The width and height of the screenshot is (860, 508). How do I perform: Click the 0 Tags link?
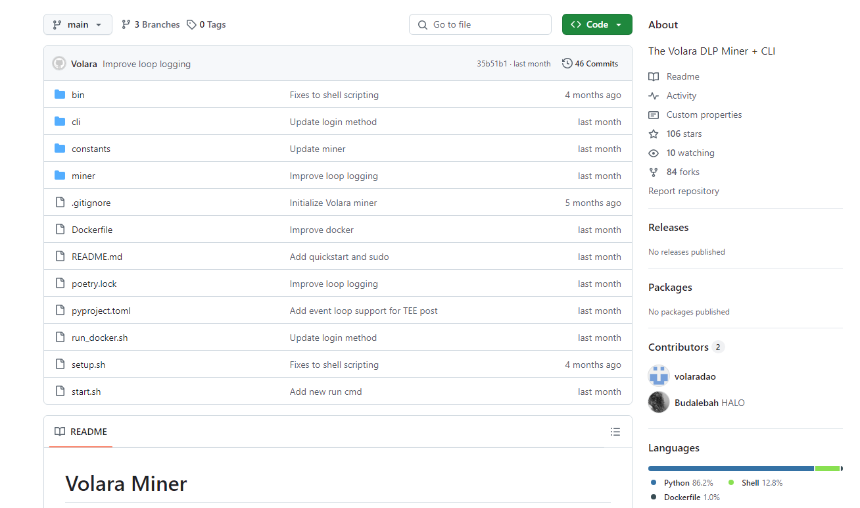206,25
